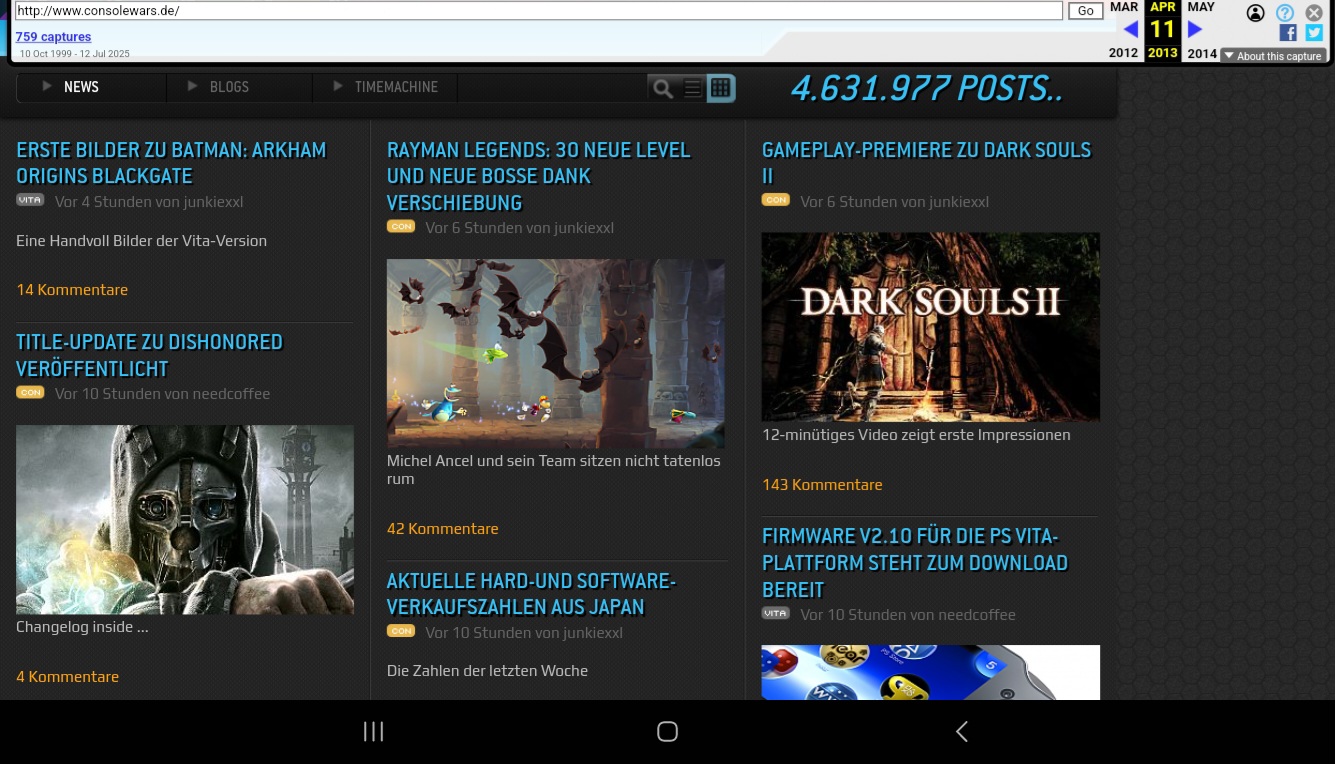Click the Go button
The width and height of the screenshot is (1335, 764).
coord(1086,11)
